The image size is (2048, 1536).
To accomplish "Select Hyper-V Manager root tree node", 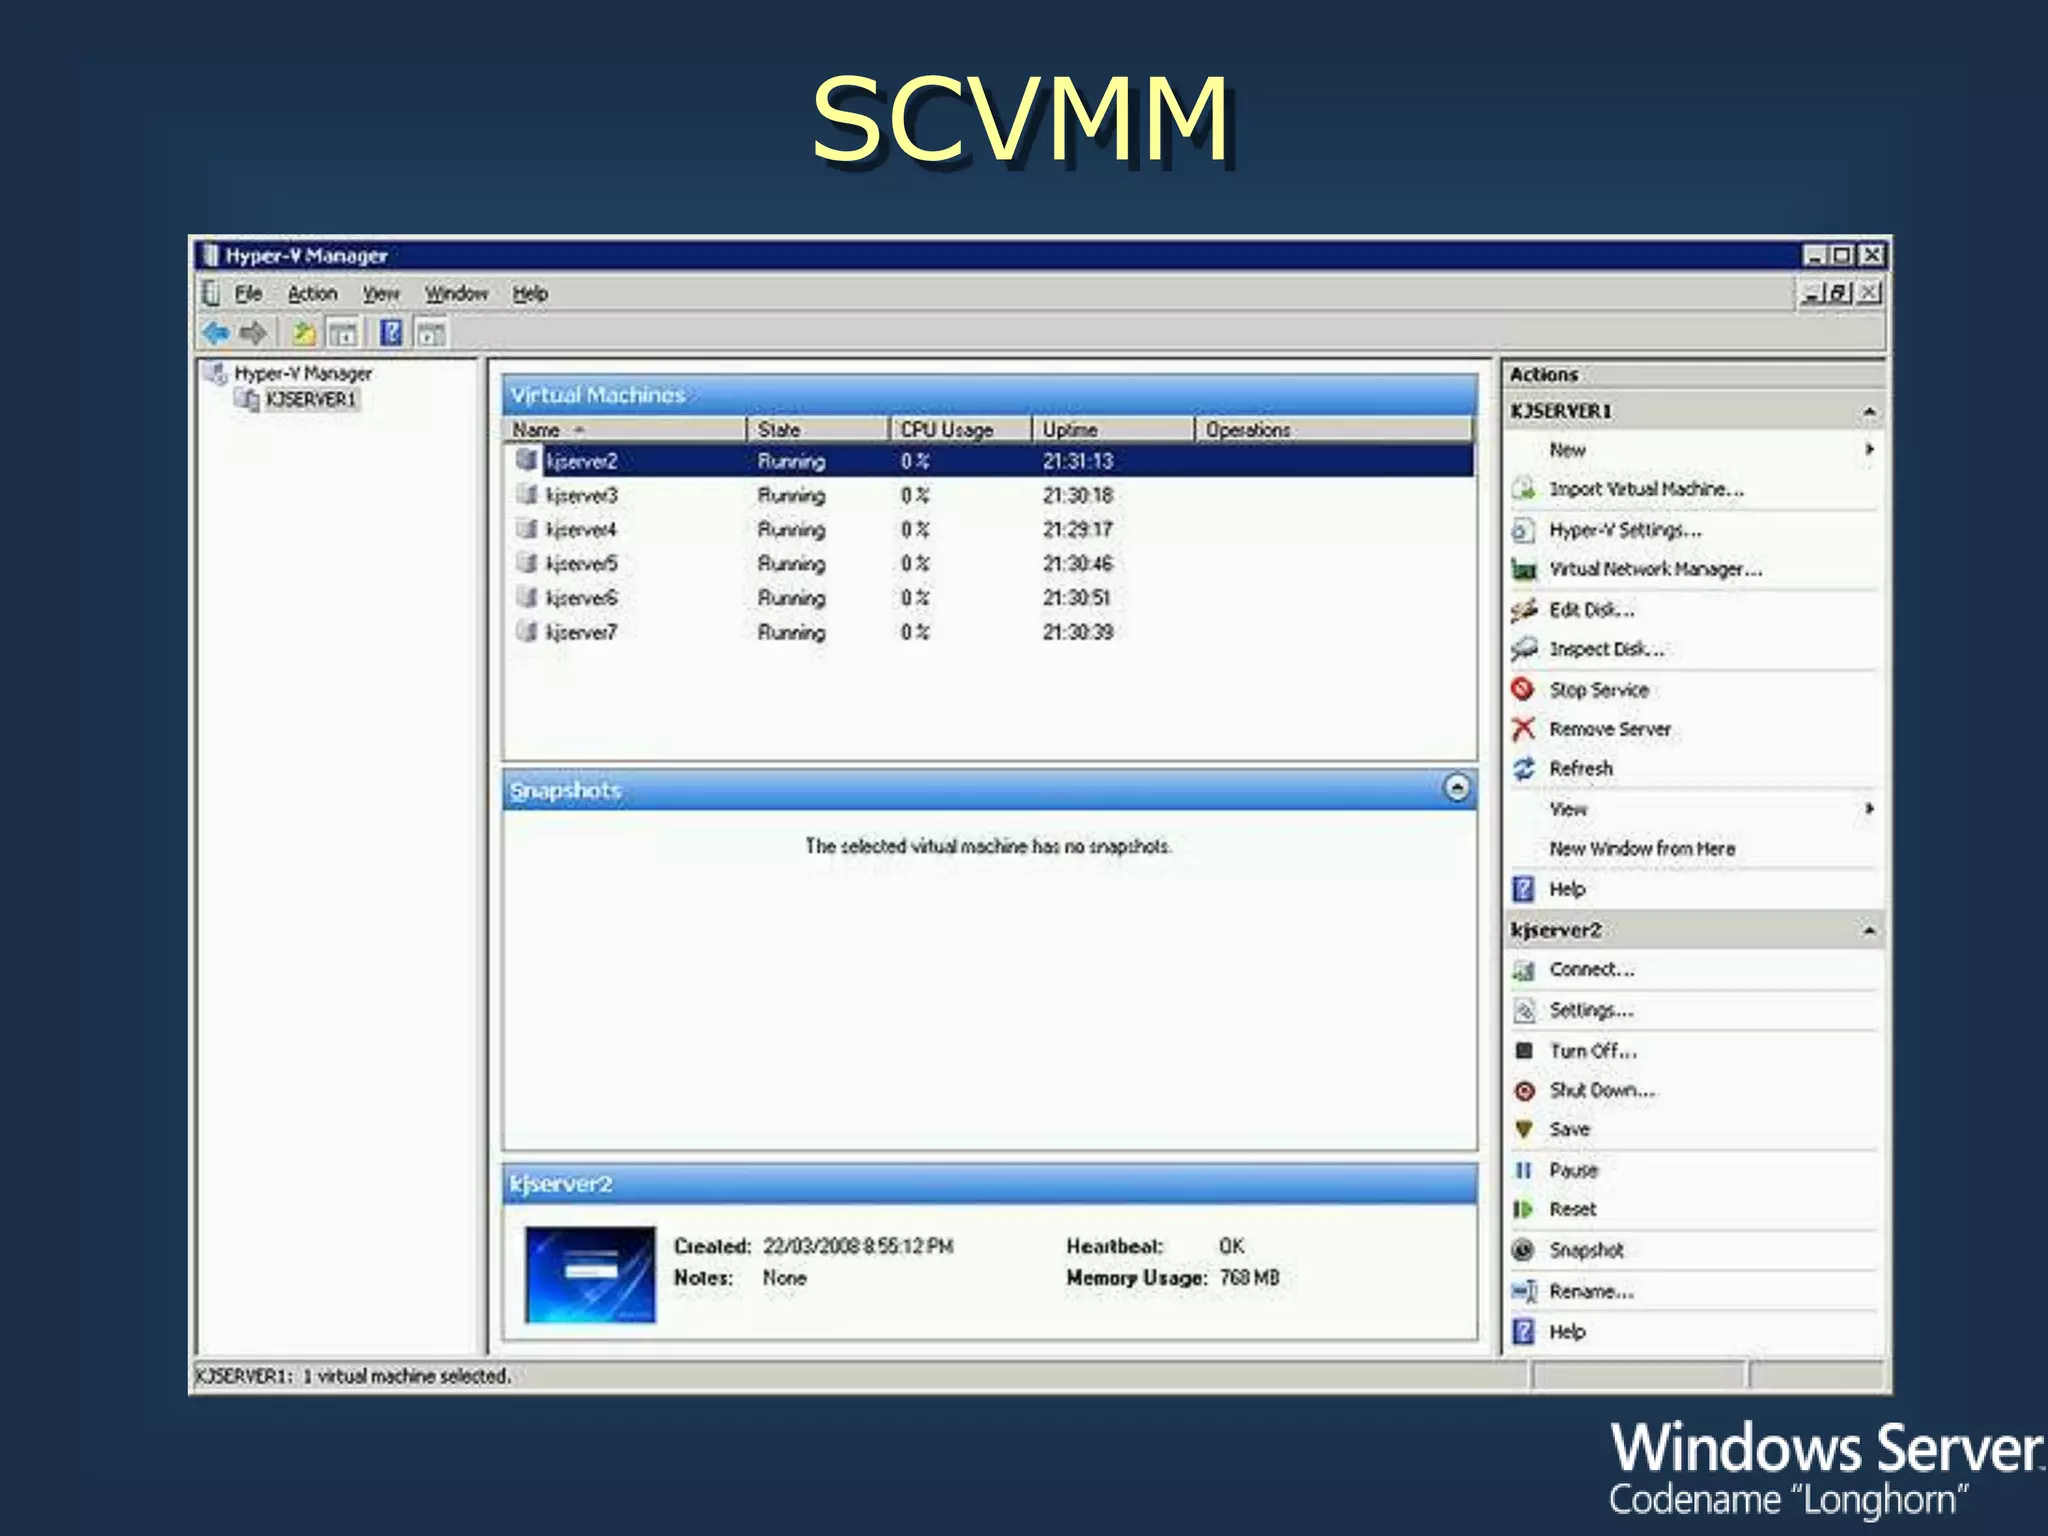I will tap(302, 374).
